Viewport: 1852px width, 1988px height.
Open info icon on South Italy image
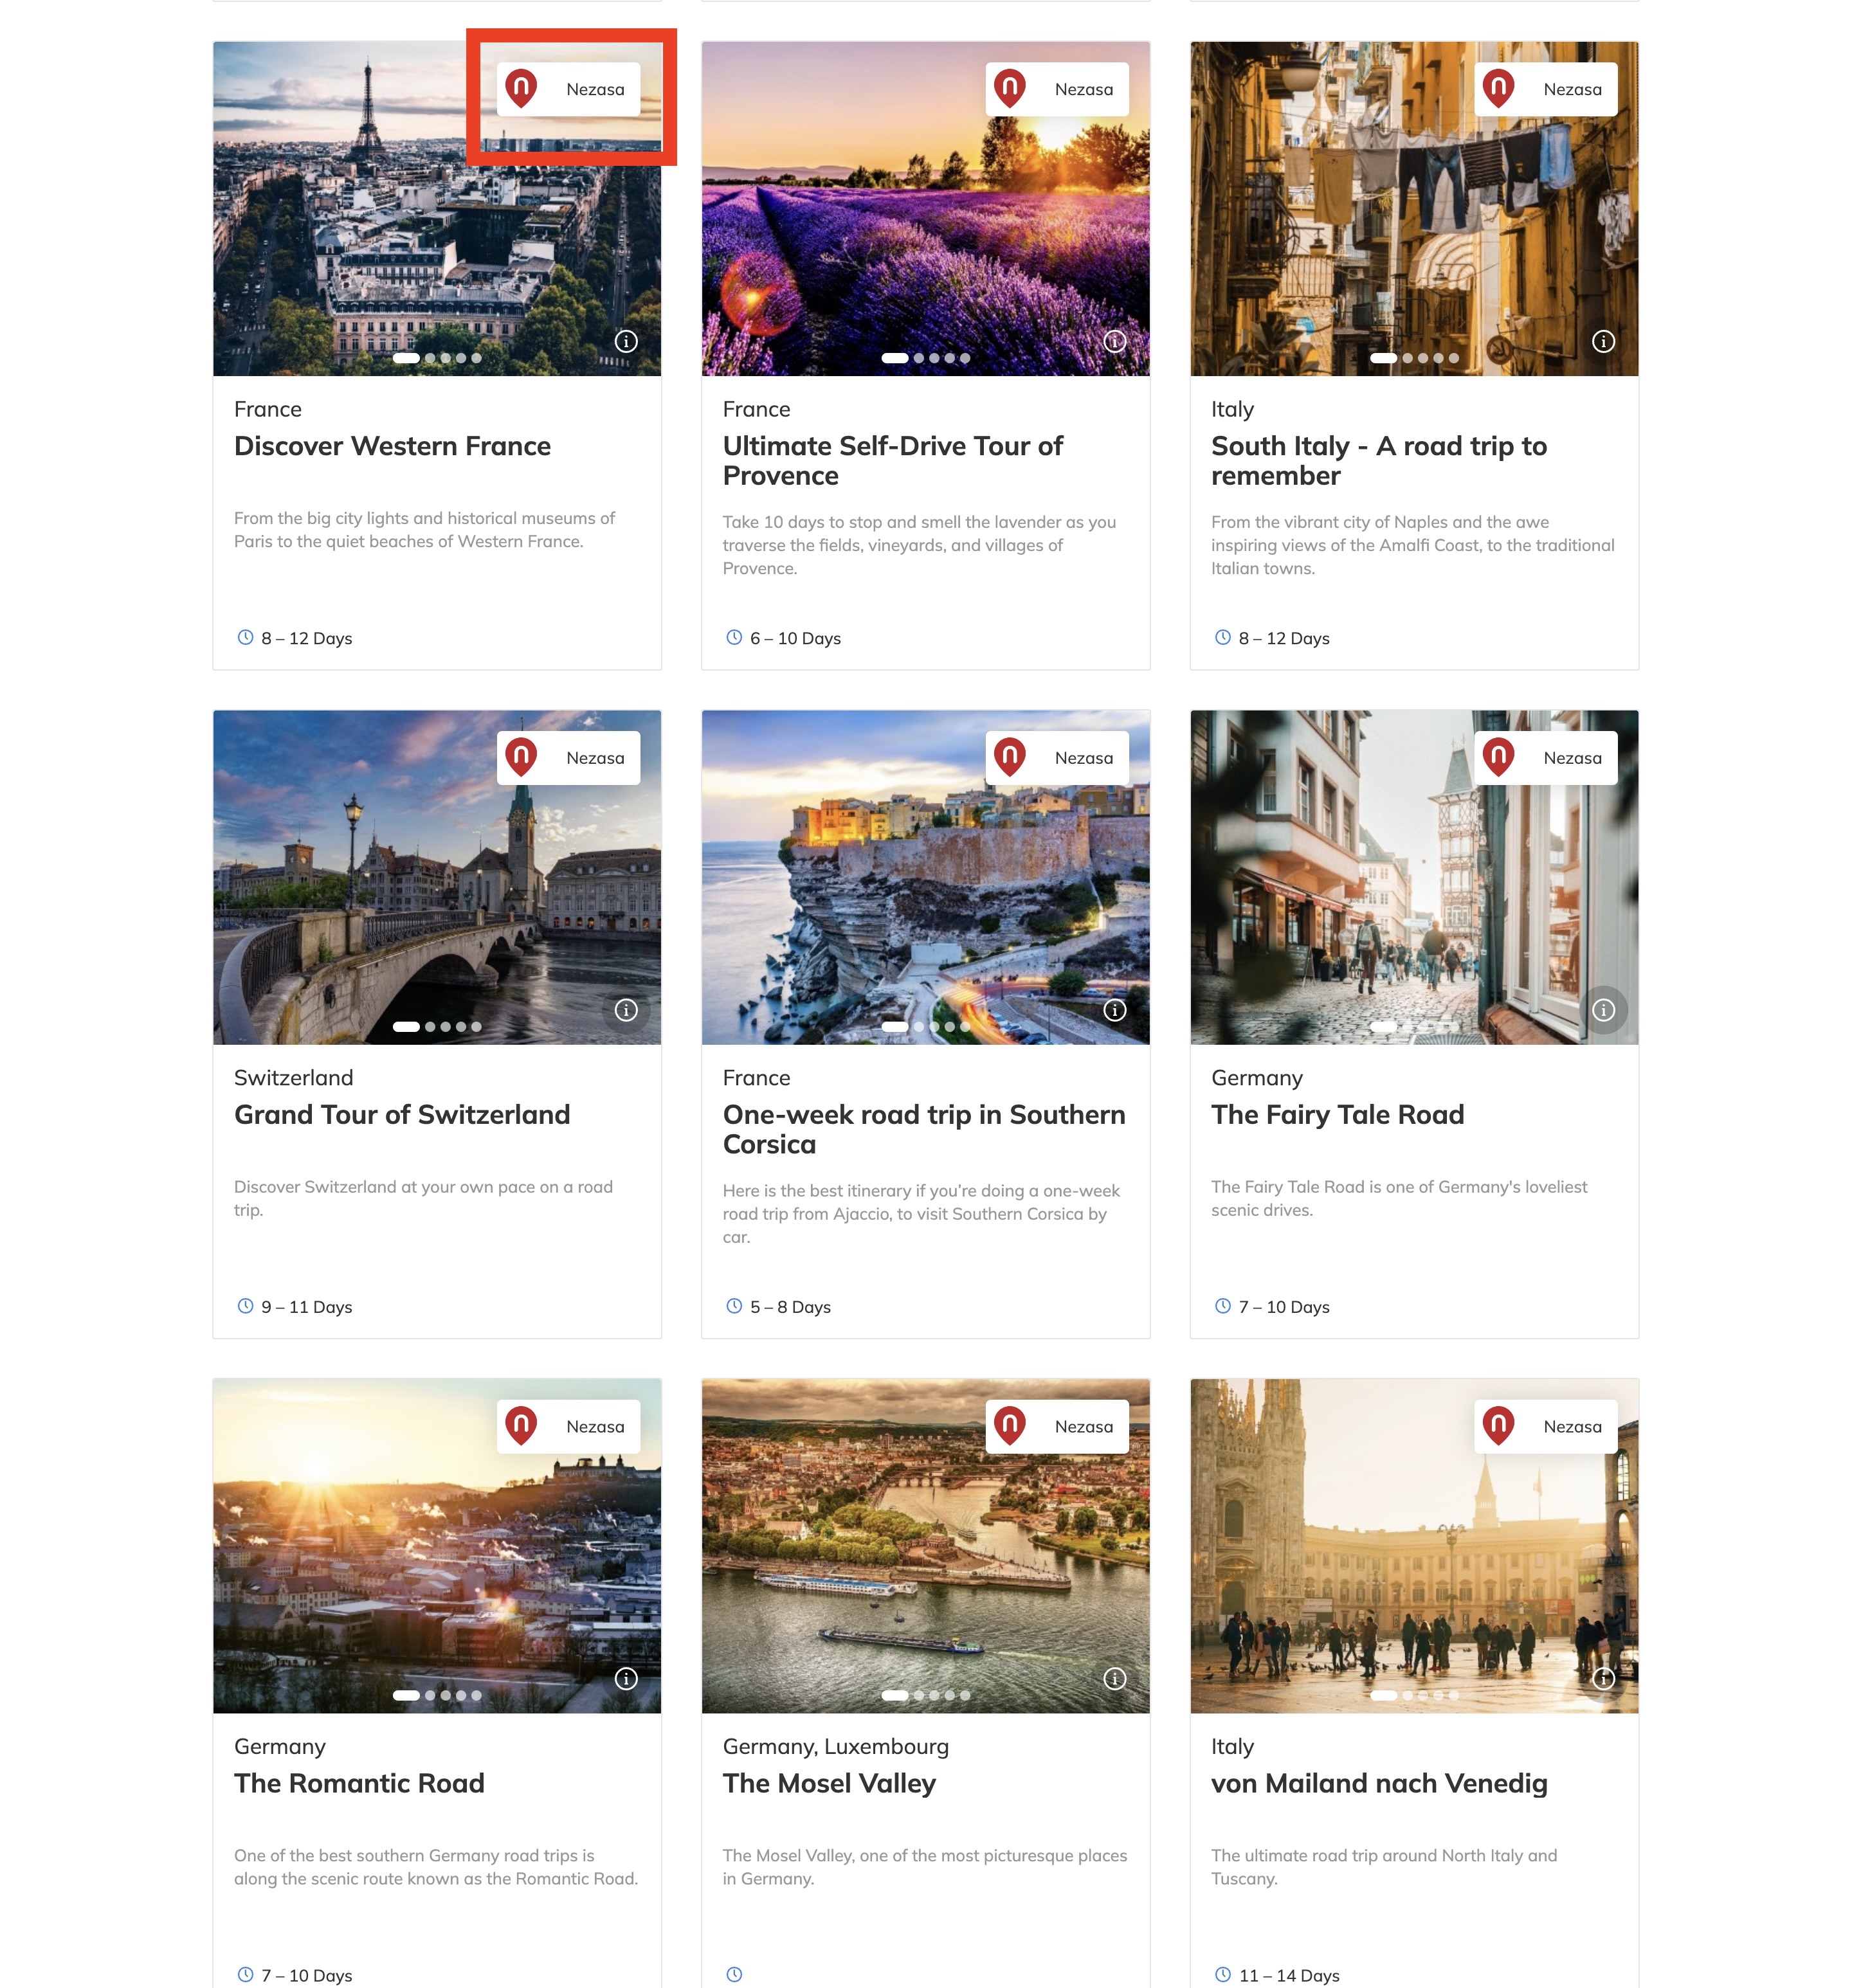[1603, 342]
